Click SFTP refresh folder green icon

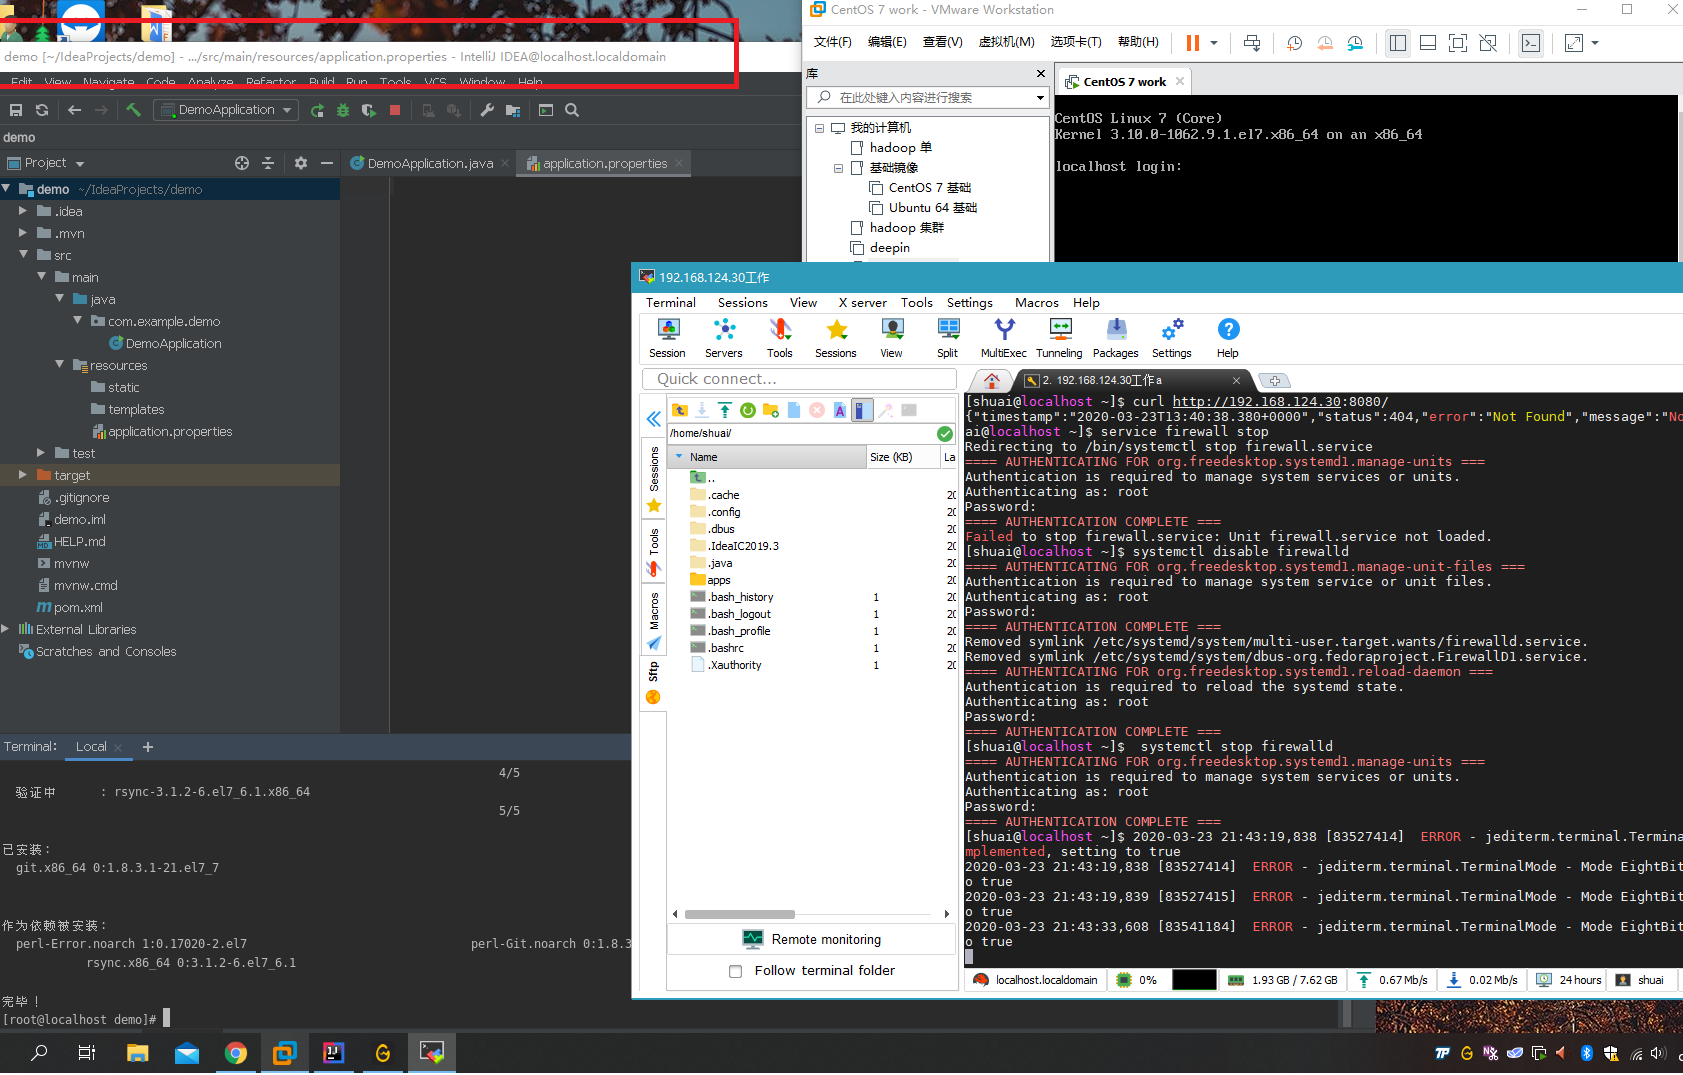pos(748,410)
